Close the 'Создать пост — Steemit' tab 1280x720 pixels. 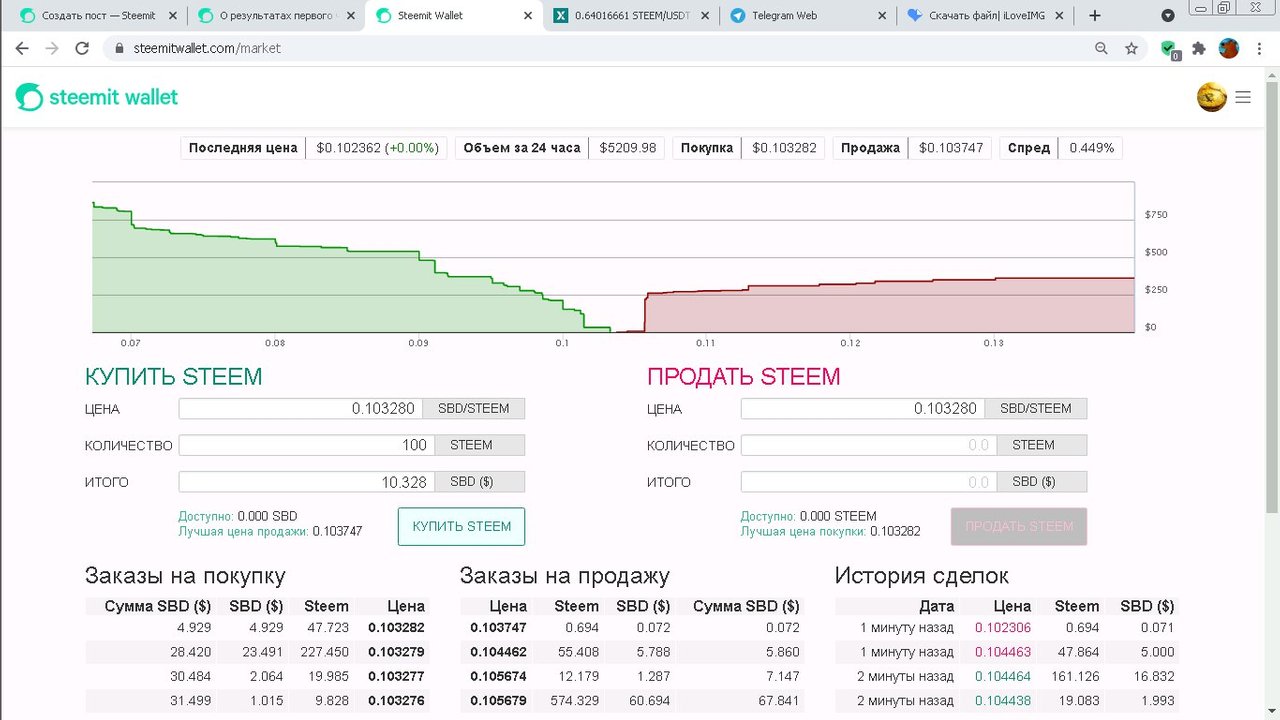click(174, 16)
